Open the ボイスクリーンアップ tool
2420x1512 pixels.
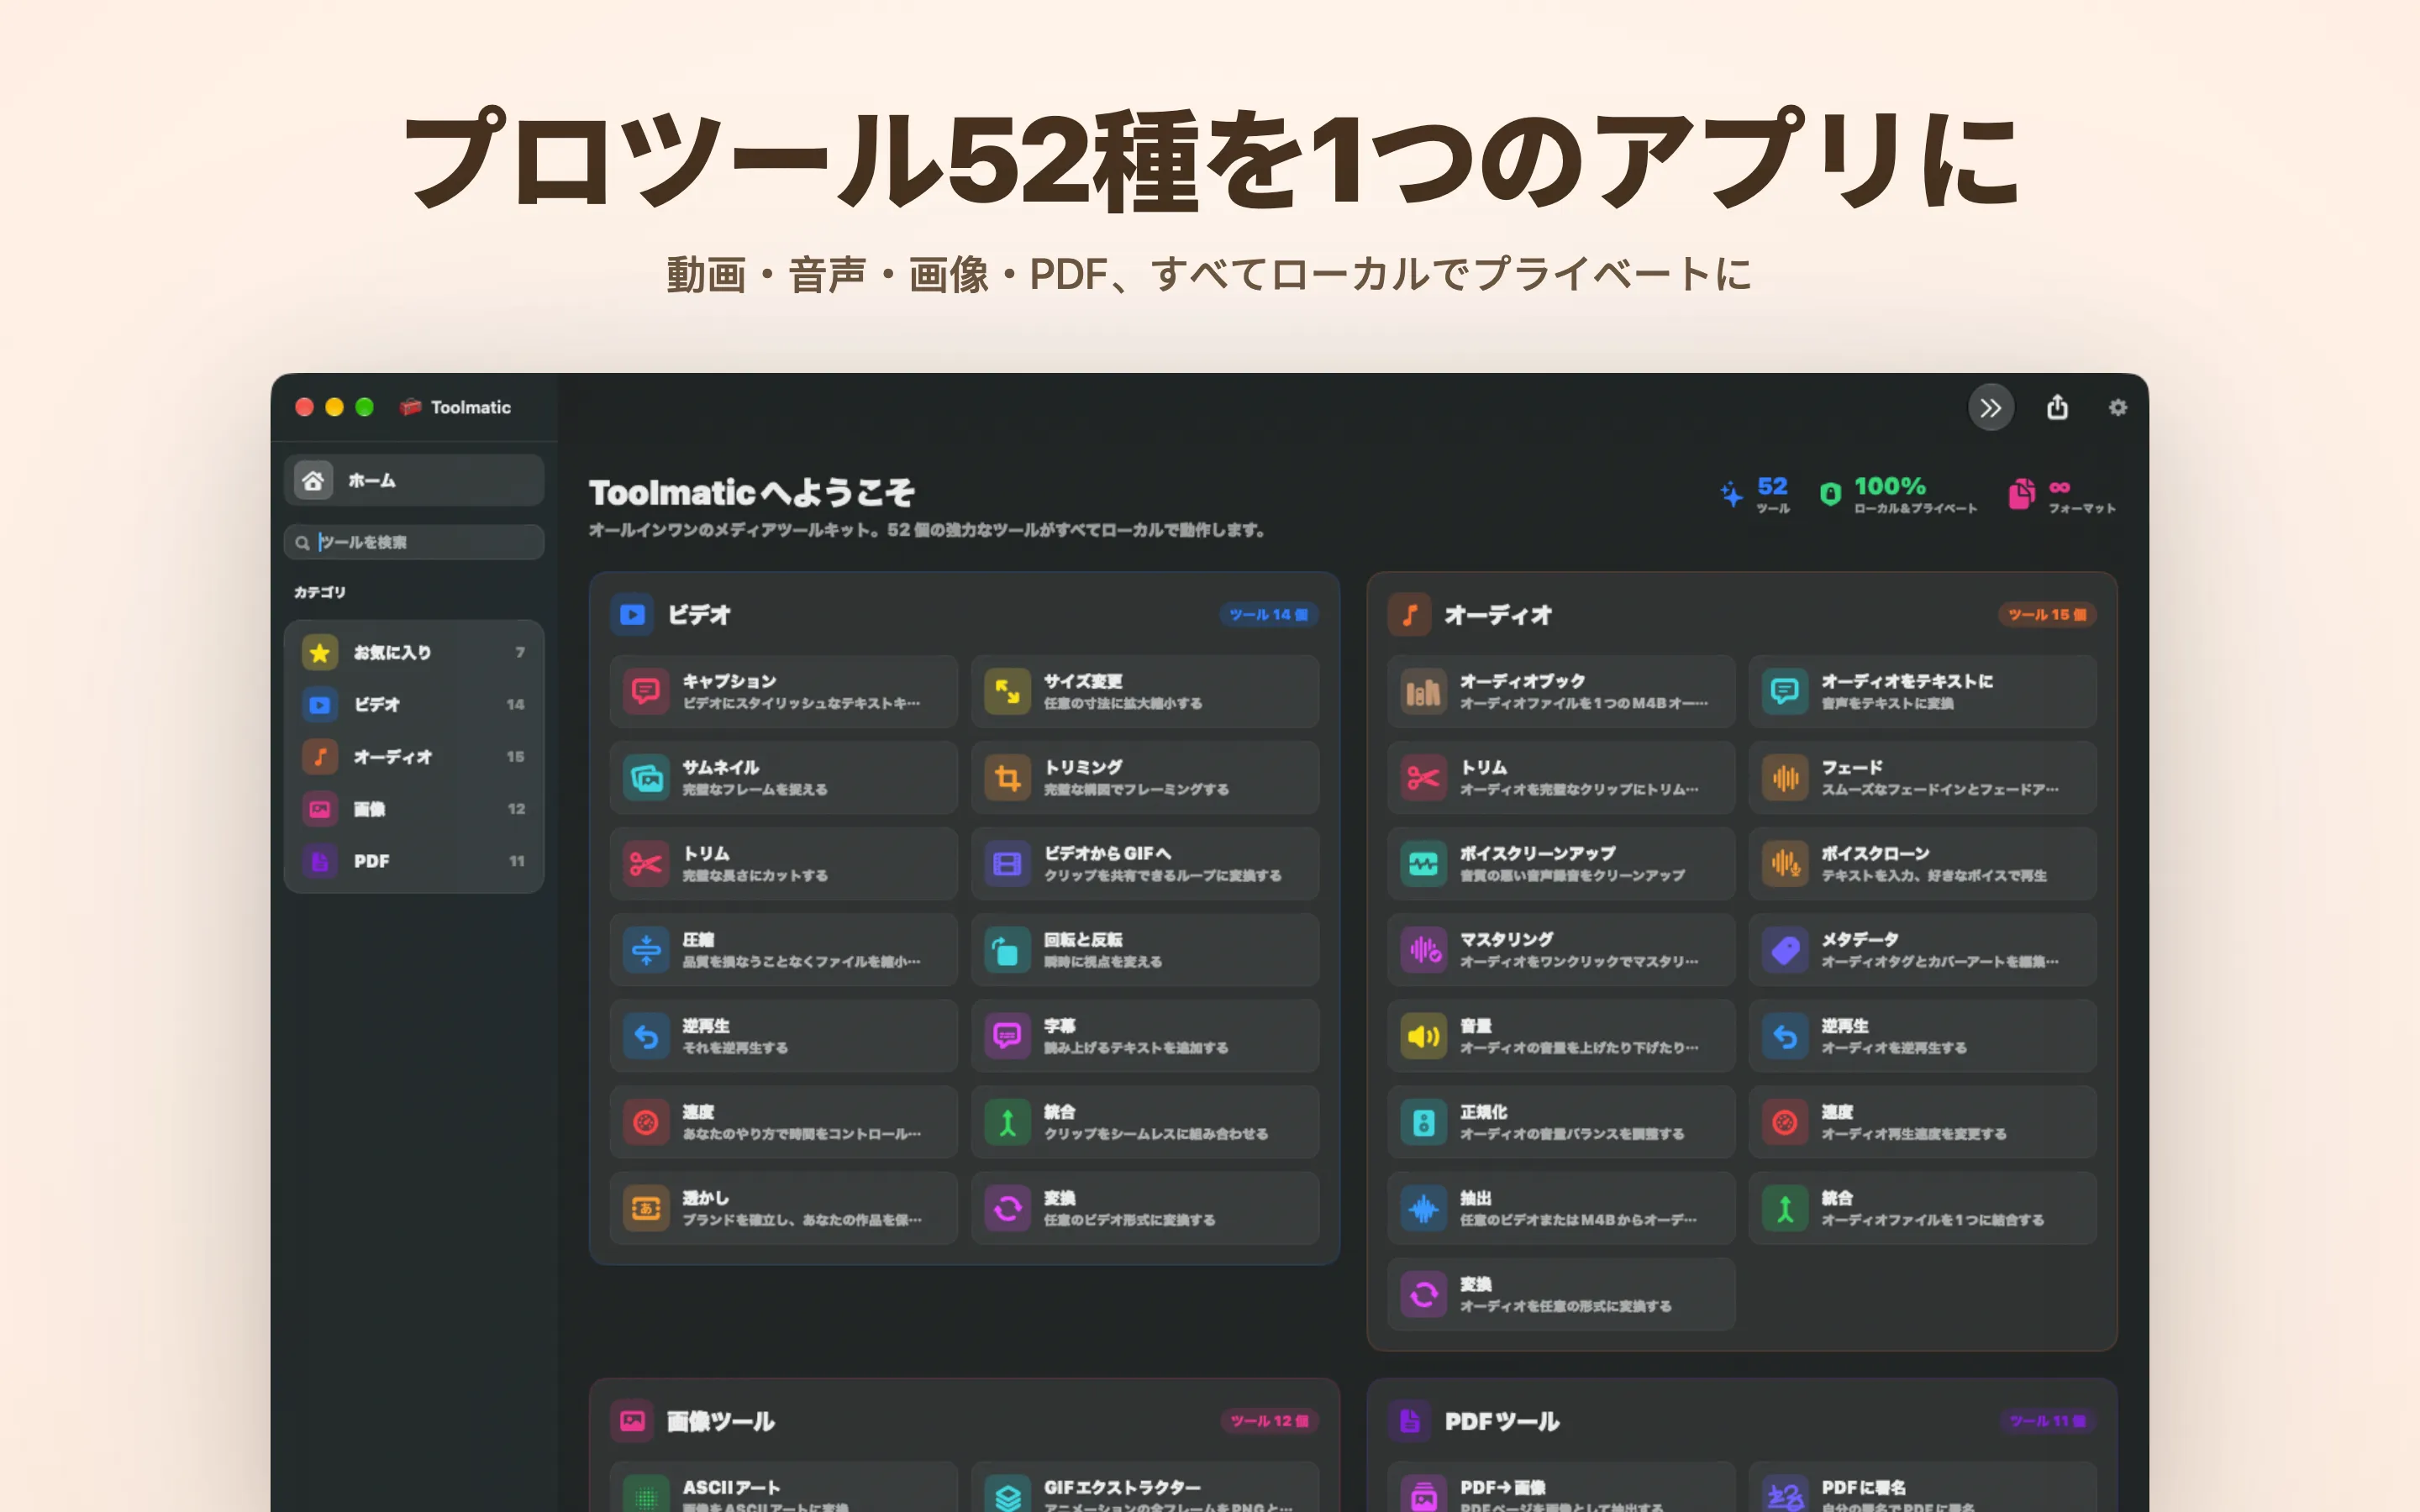coord(1561,863)
